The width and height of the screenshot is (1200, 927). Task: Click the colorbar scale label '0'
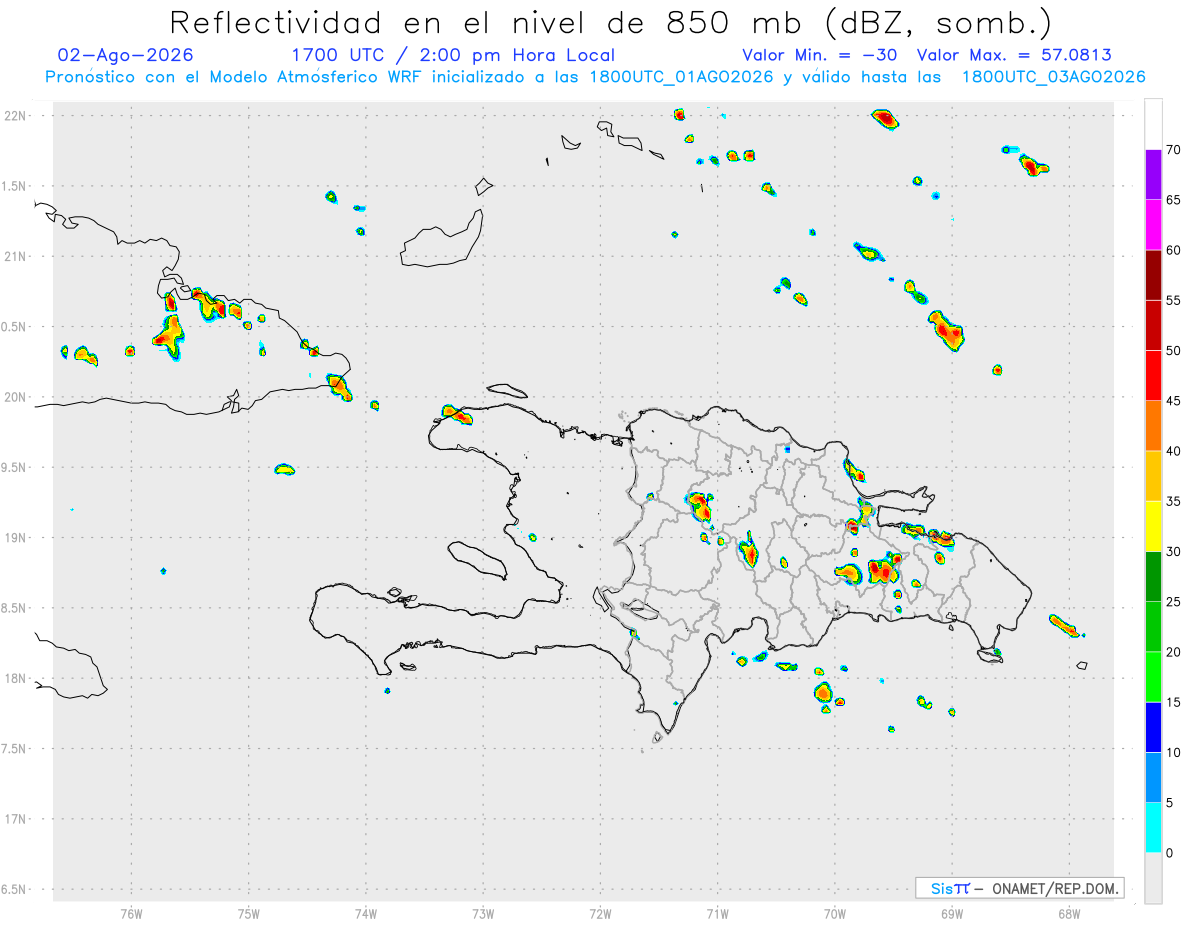tap(1170, 853)
